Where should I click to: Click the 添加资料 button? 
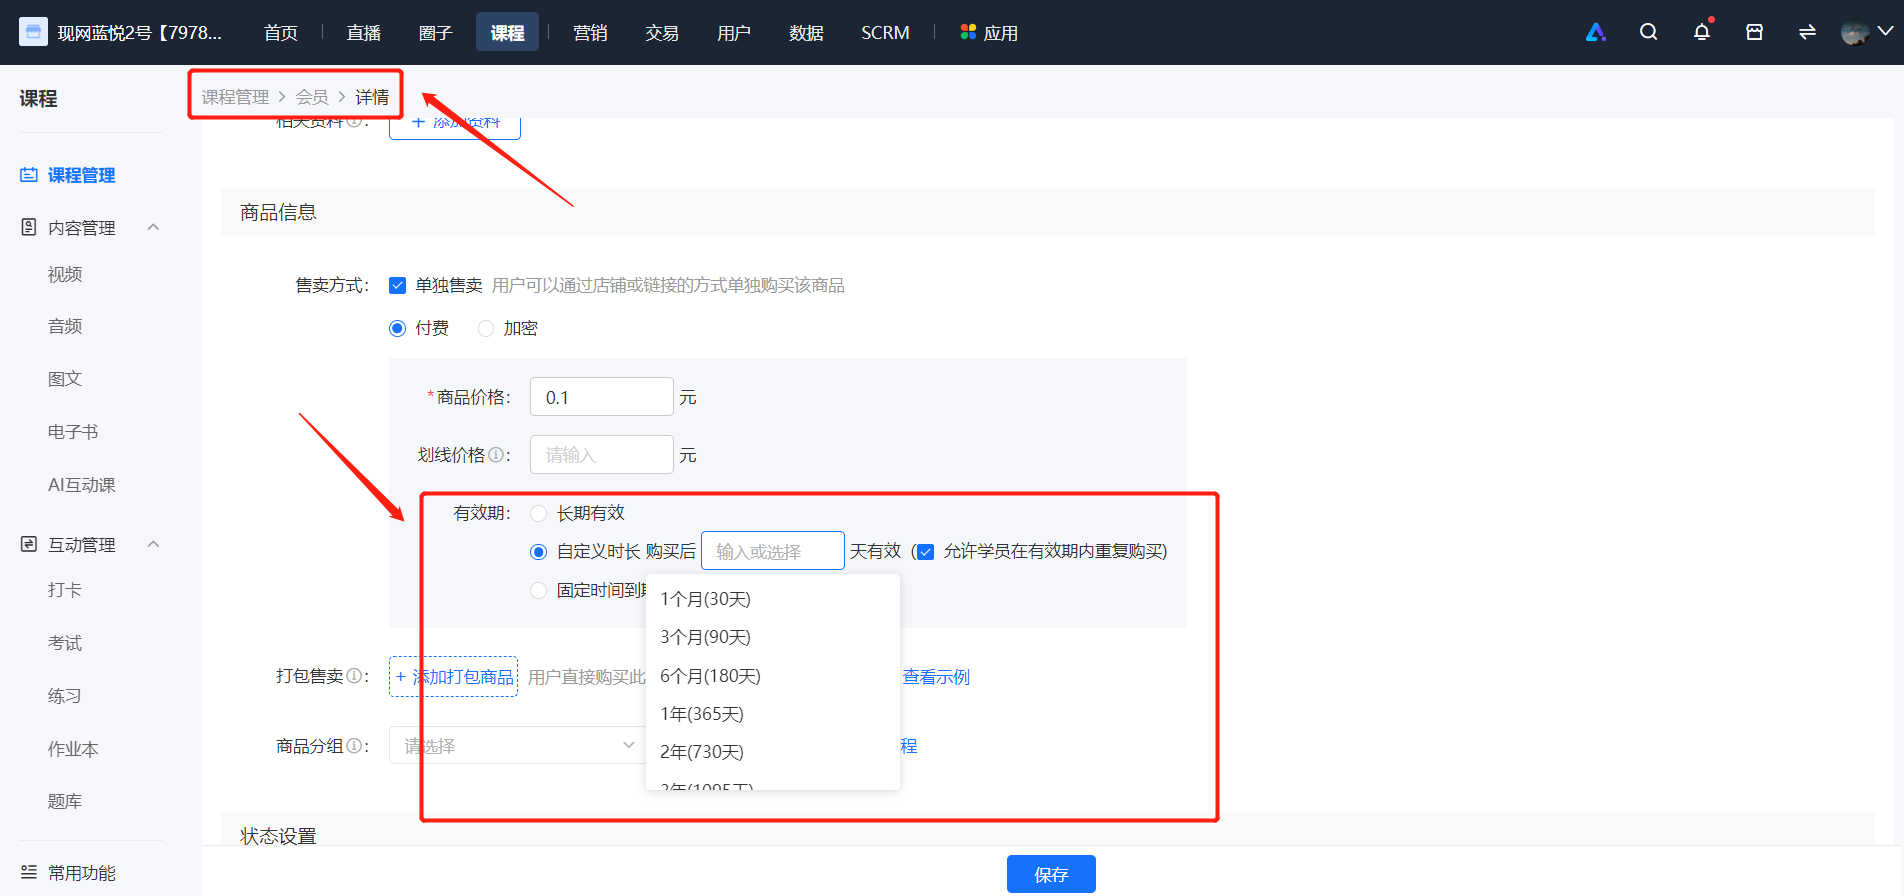tap(455, 127)
